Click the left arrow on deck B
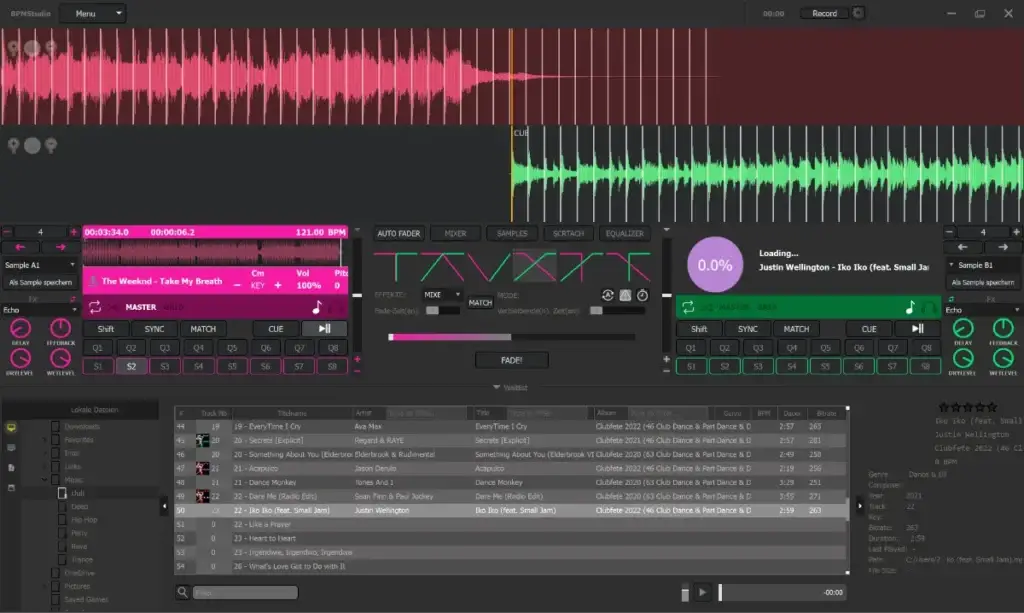This screenshot has width=1024, height=613. click(962, 247)
